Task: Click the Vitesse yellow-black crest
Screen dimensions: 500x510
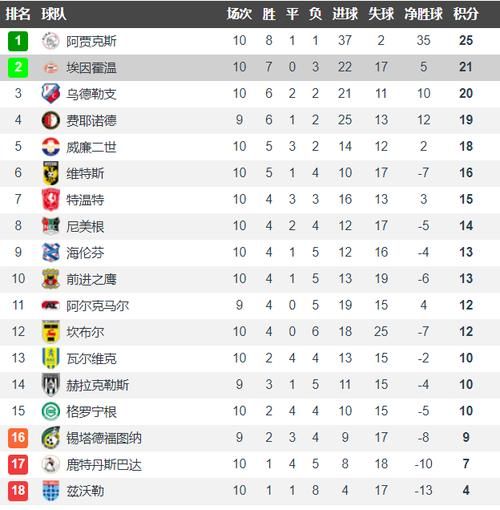Action: pyautogui.click(x=51, y=173)
